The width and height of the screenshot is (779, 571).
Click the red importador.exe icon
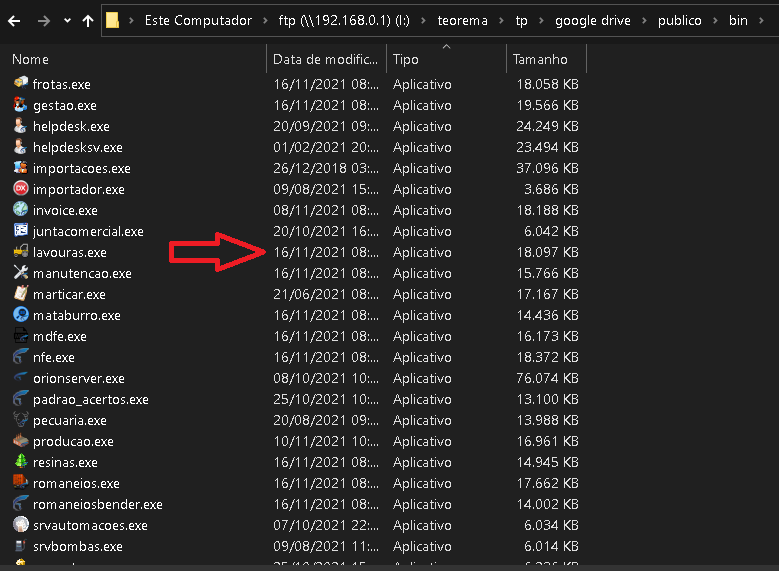pos(21,188)
